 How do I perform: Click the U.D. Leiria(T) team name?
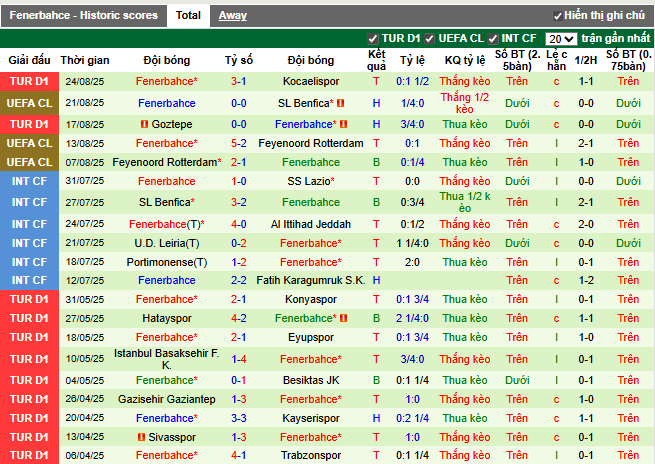coord(167,243)
